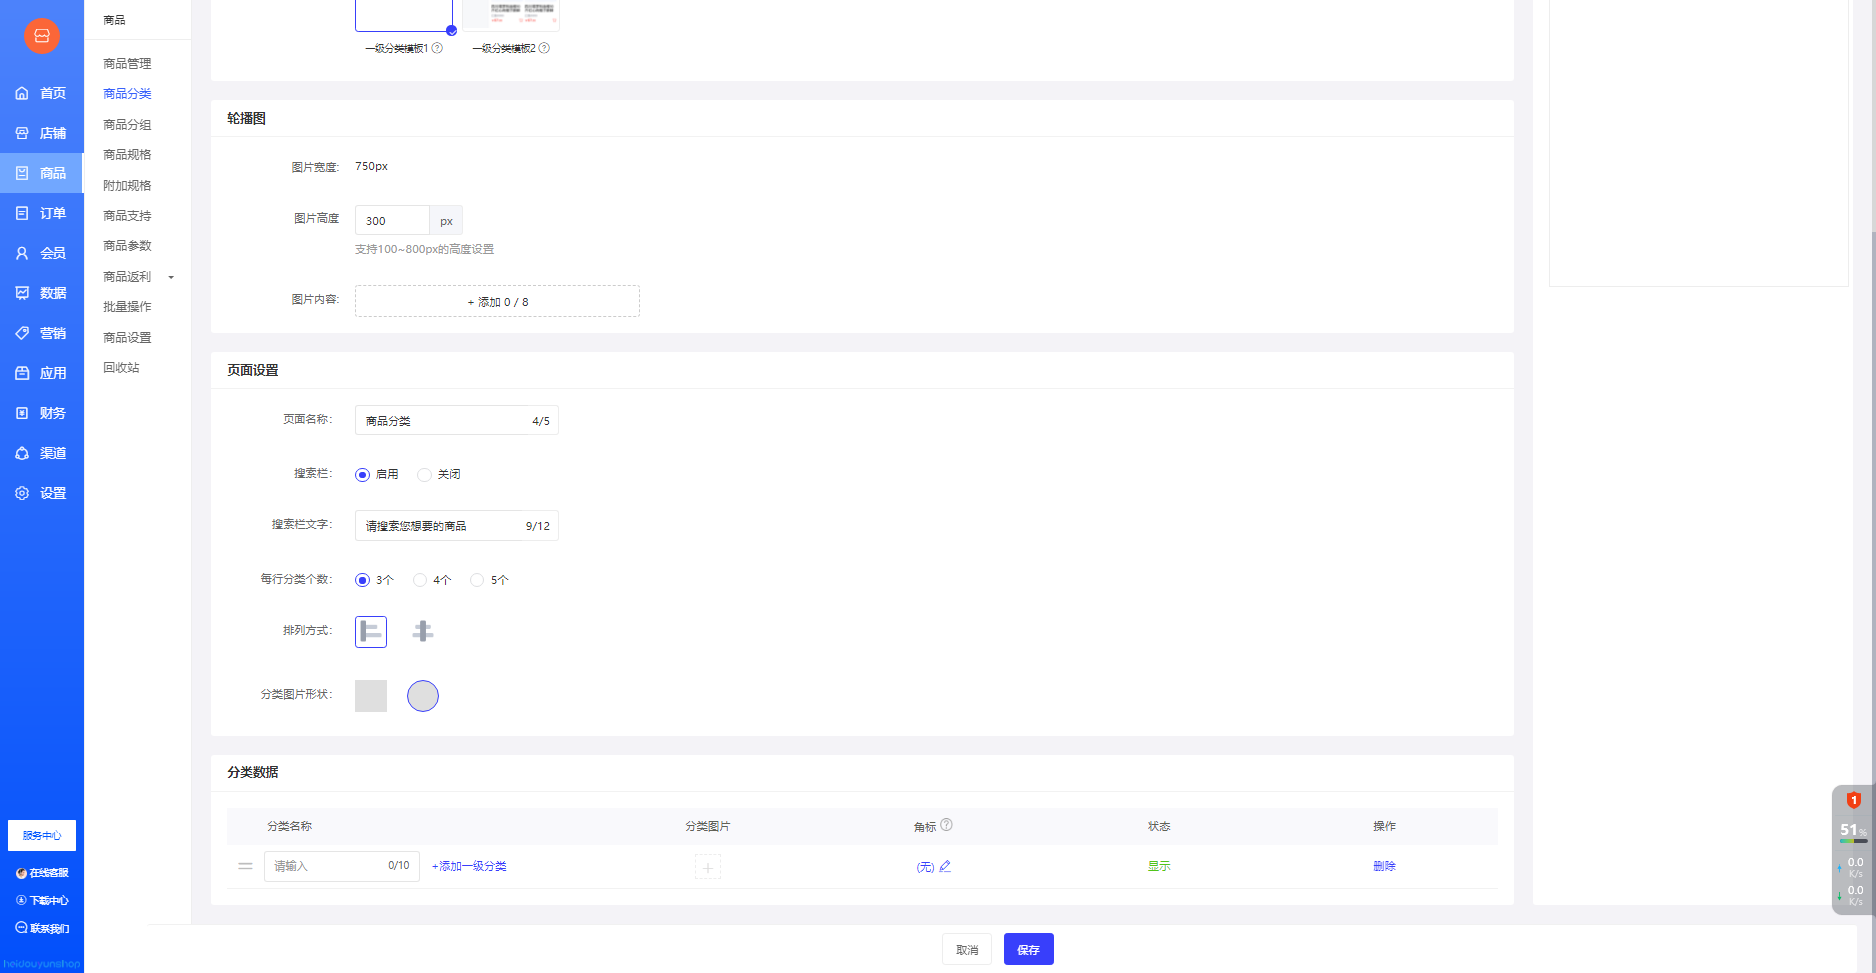Screen dimensions: 1876x973
Task: Click the box icon beside 应用
Action: pyautogui.click(x=22, y=373)
